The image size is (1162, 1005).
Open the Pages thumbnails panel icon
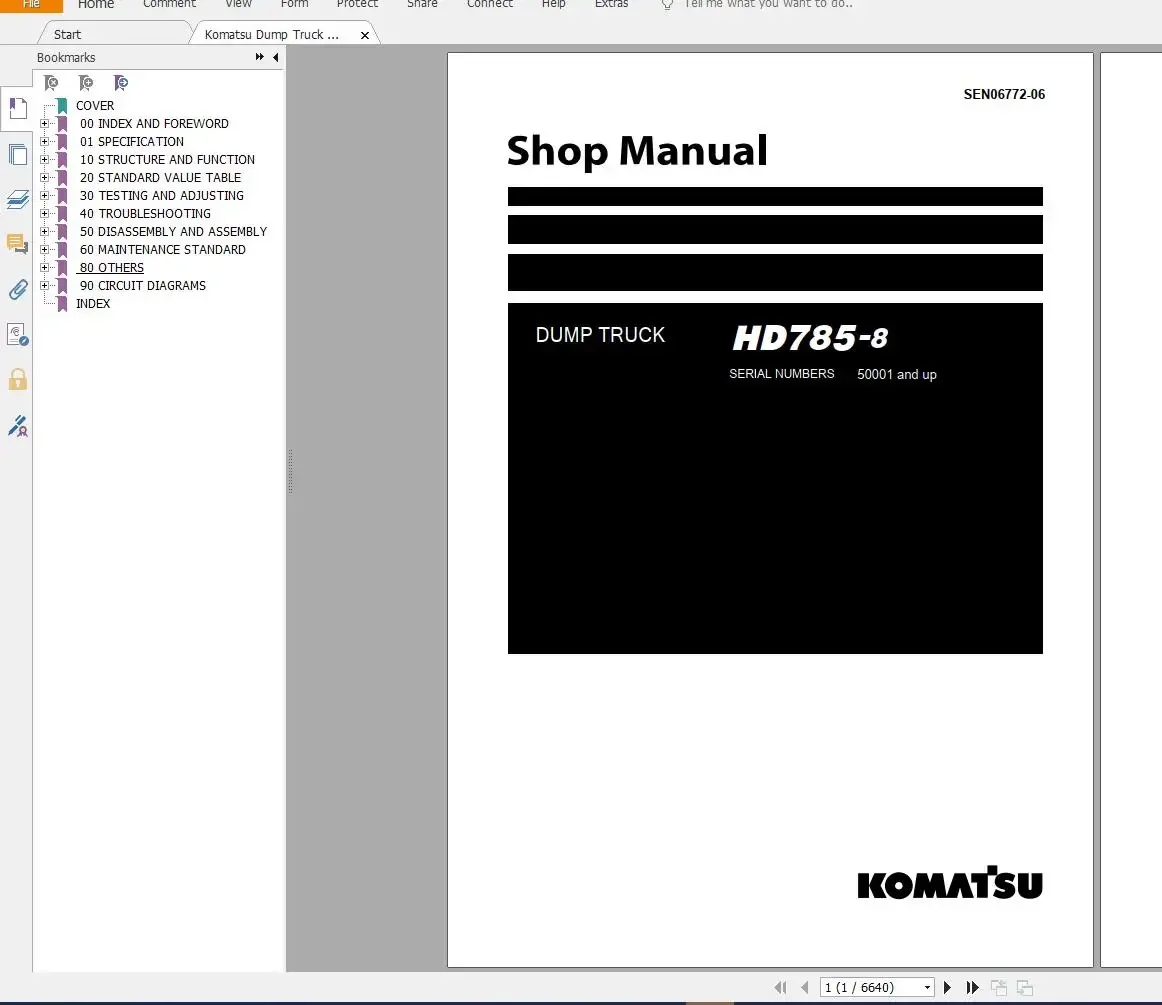pyautogui.click(x=18, y=155)
